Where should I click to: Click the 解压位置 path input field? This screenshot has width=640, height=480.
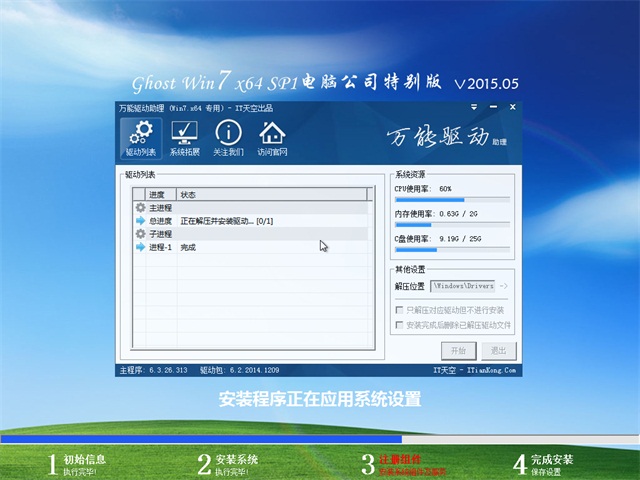pyautogui.click(x=463, y=286)
